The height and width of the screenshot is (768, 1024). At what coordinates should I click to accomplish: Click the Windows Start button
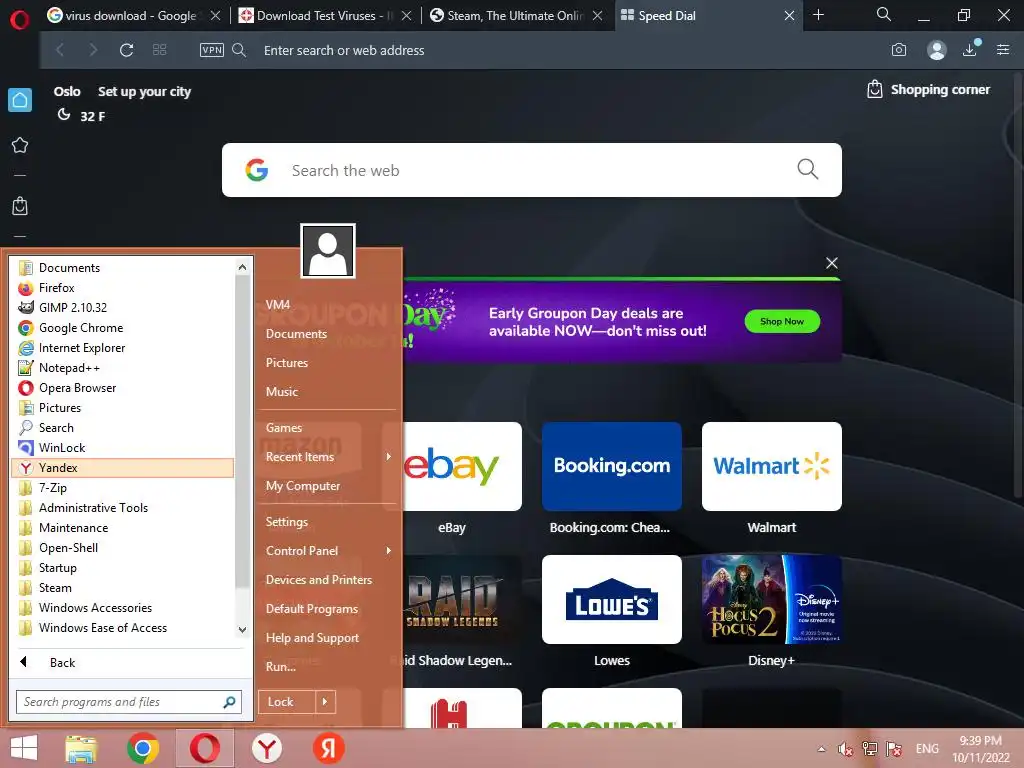(24, 748)
